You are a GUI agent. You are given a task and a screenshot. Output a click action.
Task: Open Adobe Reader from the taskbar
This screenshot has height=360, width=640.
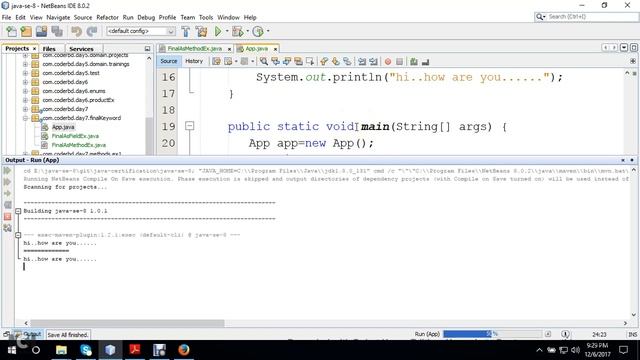135,350
